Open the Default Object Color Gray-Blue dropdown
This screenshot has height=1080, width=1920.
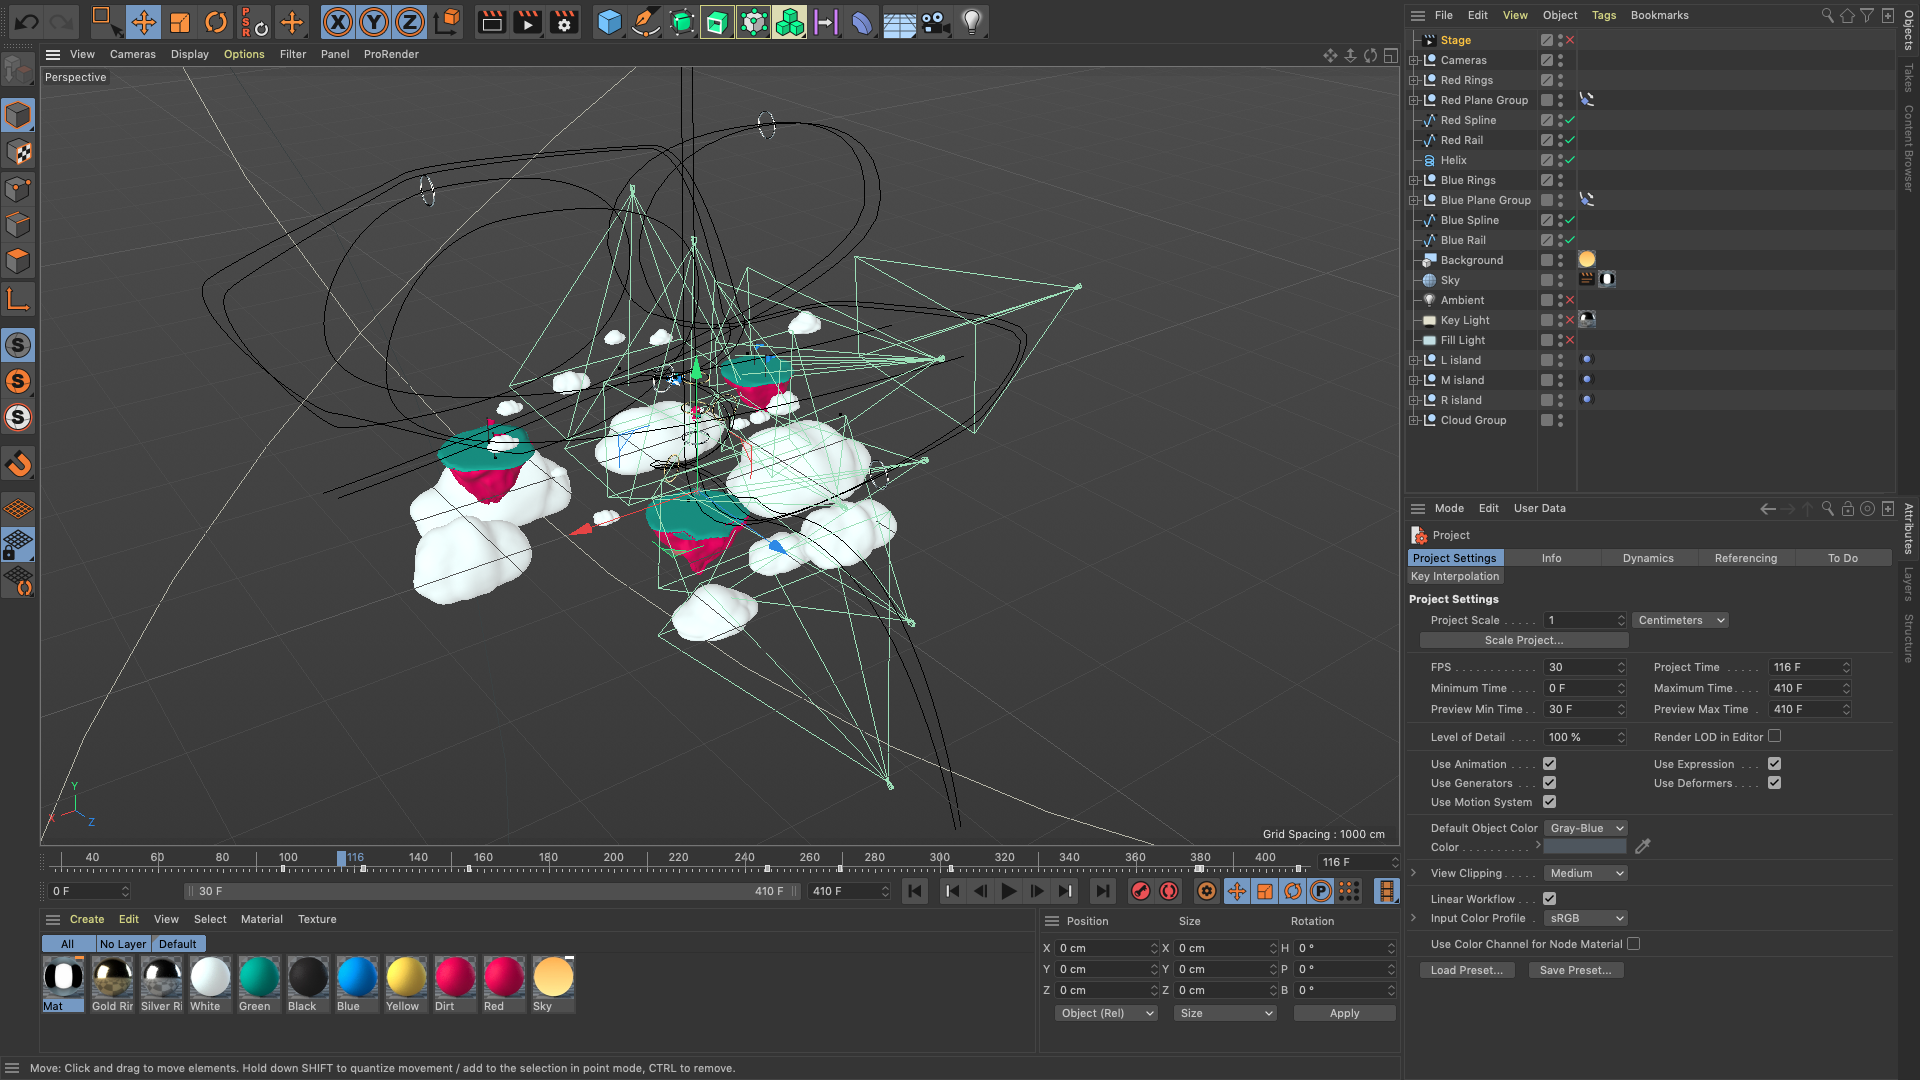coord(1586,828)
